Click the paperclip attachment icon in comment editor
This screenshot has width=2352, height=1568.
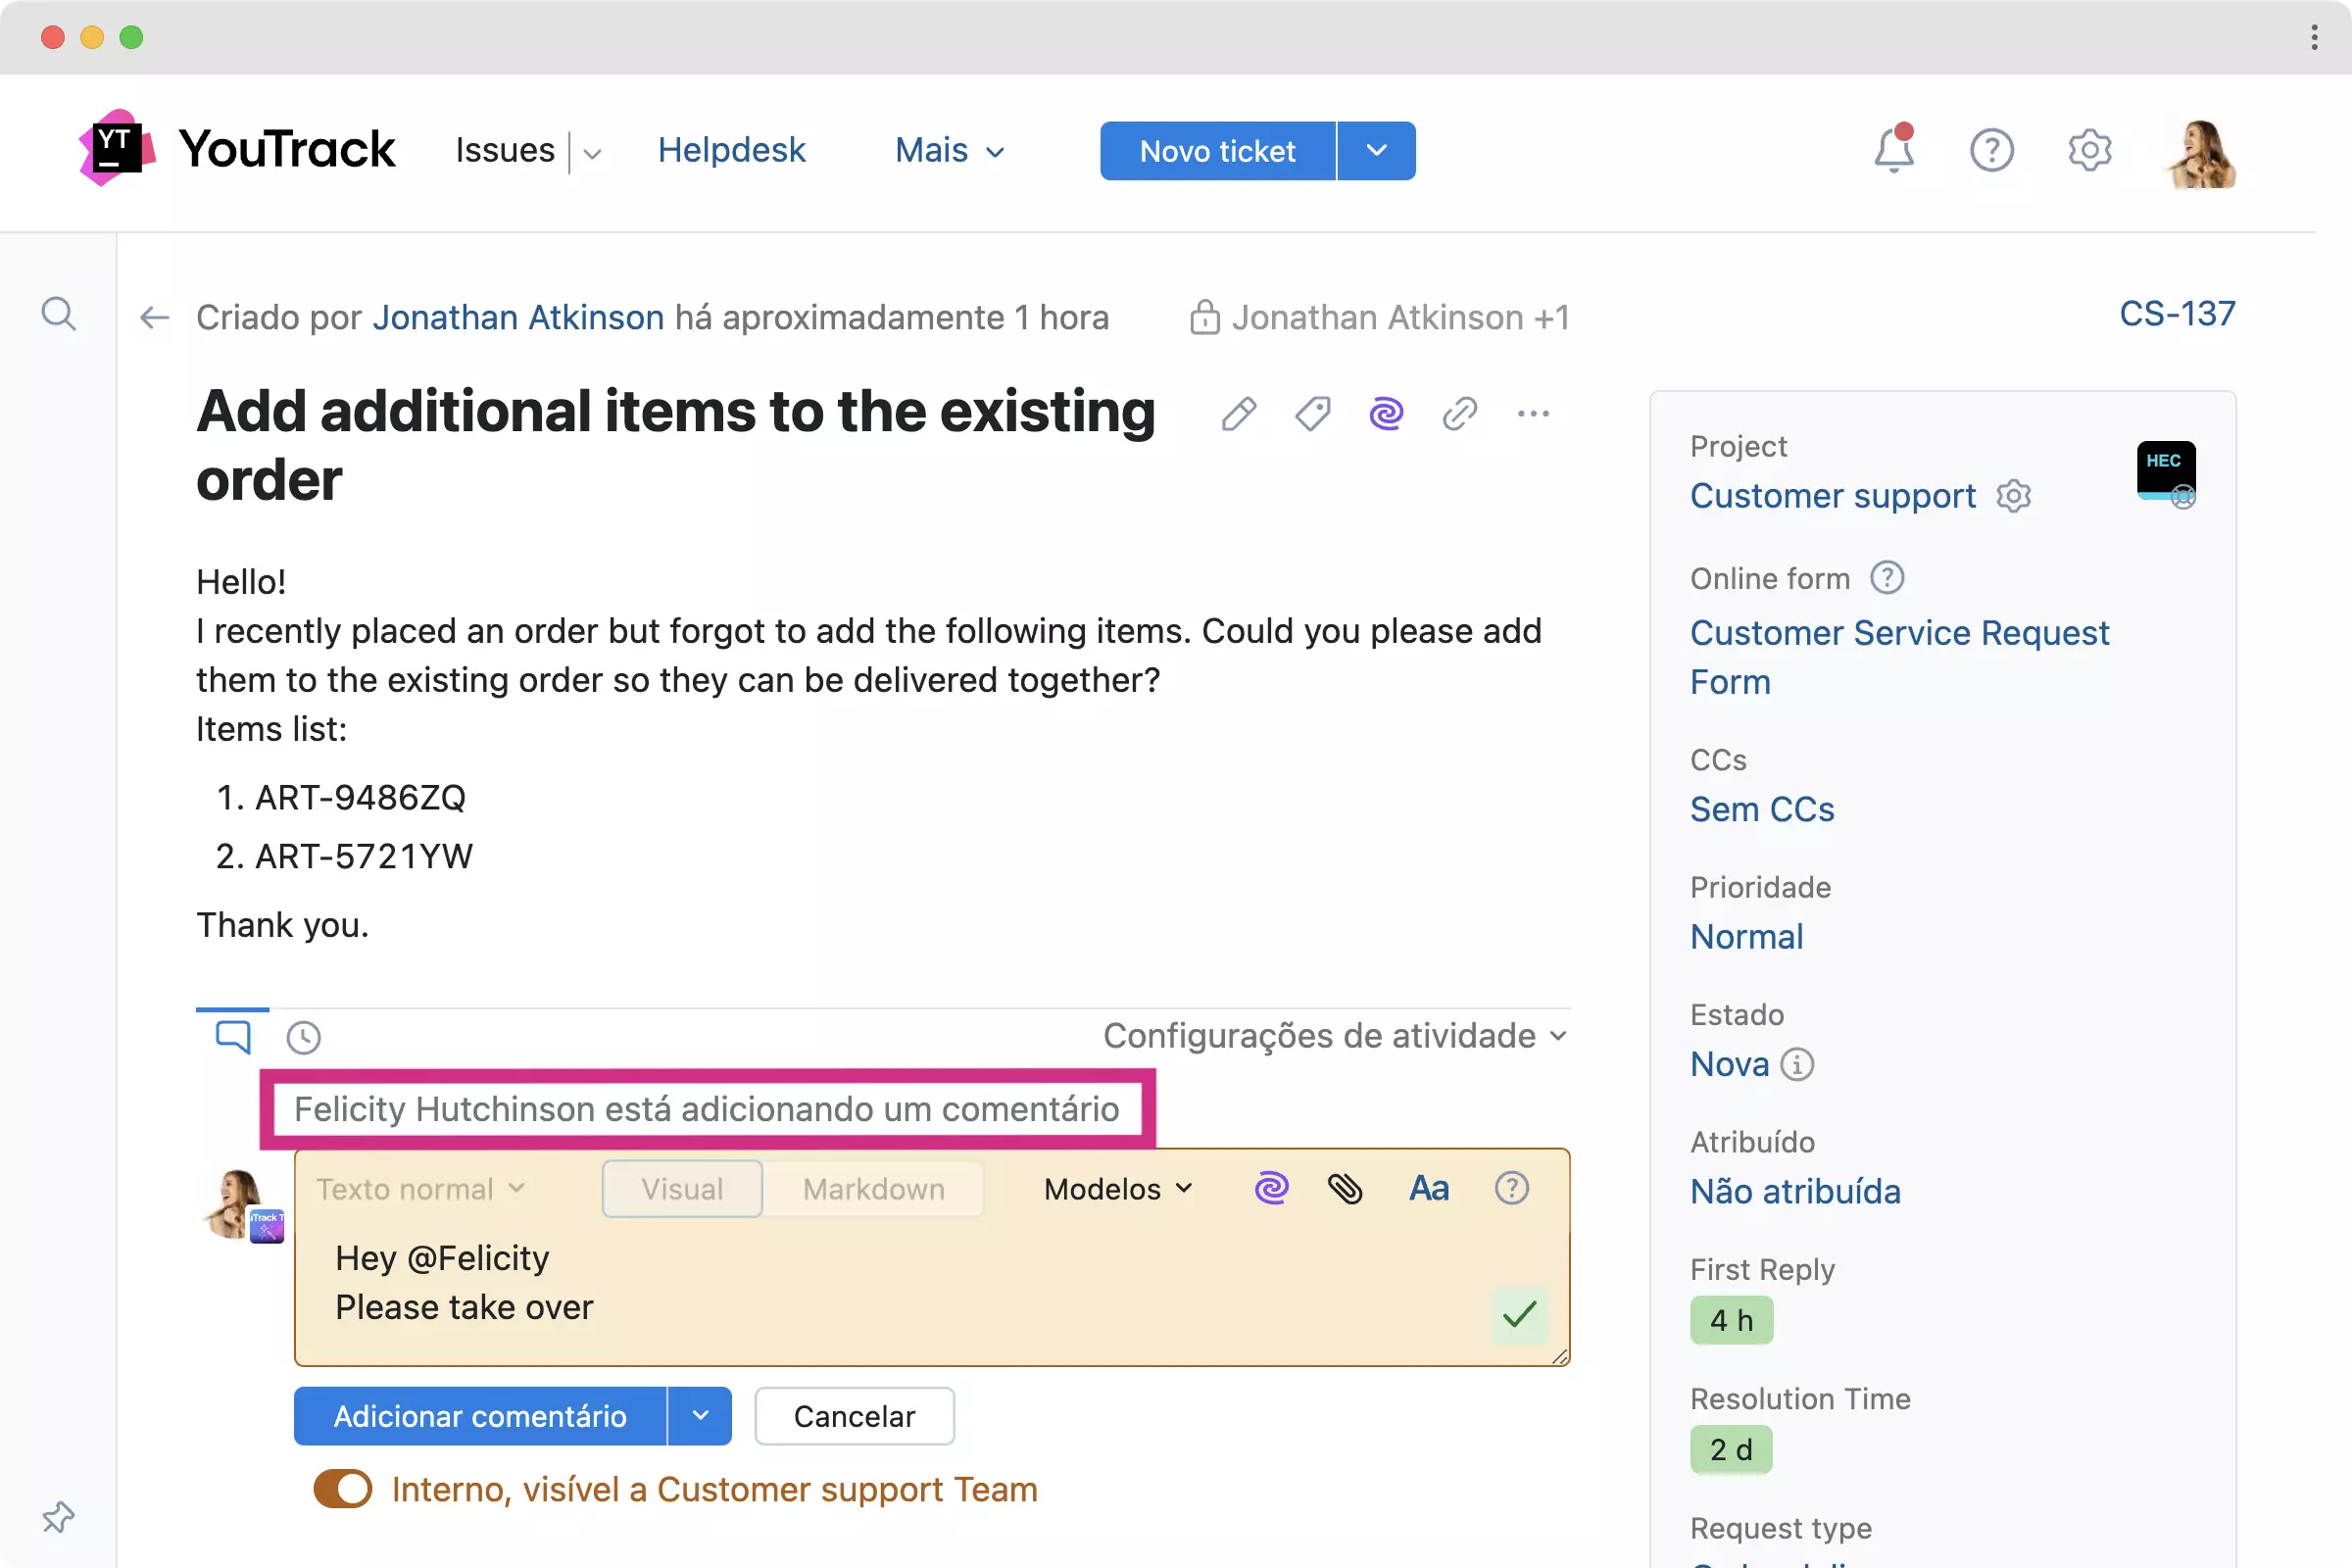(x=1345, y=1188)
